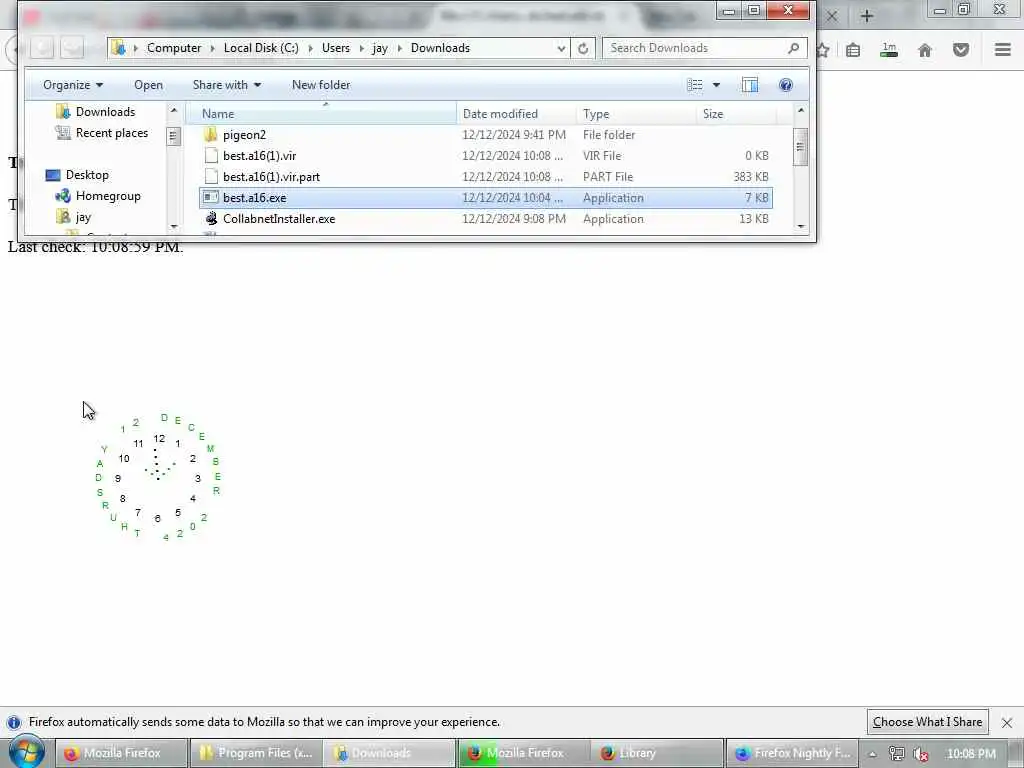Image resolution: width=1024 pixels, height=768 pixels.
Task: Open the Firefox hamburger menu
Action: 1003,50
